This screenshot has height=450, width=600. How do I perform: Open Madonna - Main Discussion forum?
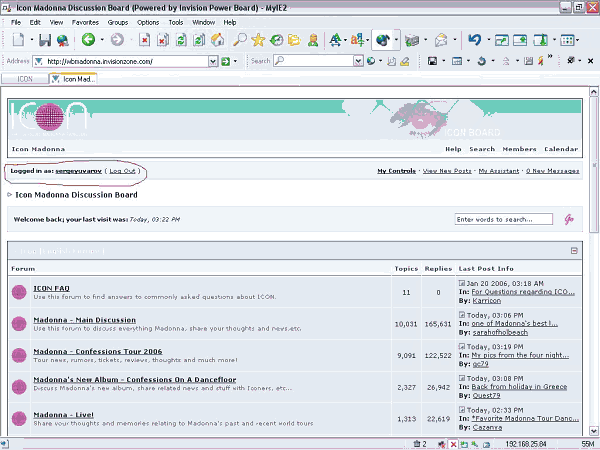85,320
